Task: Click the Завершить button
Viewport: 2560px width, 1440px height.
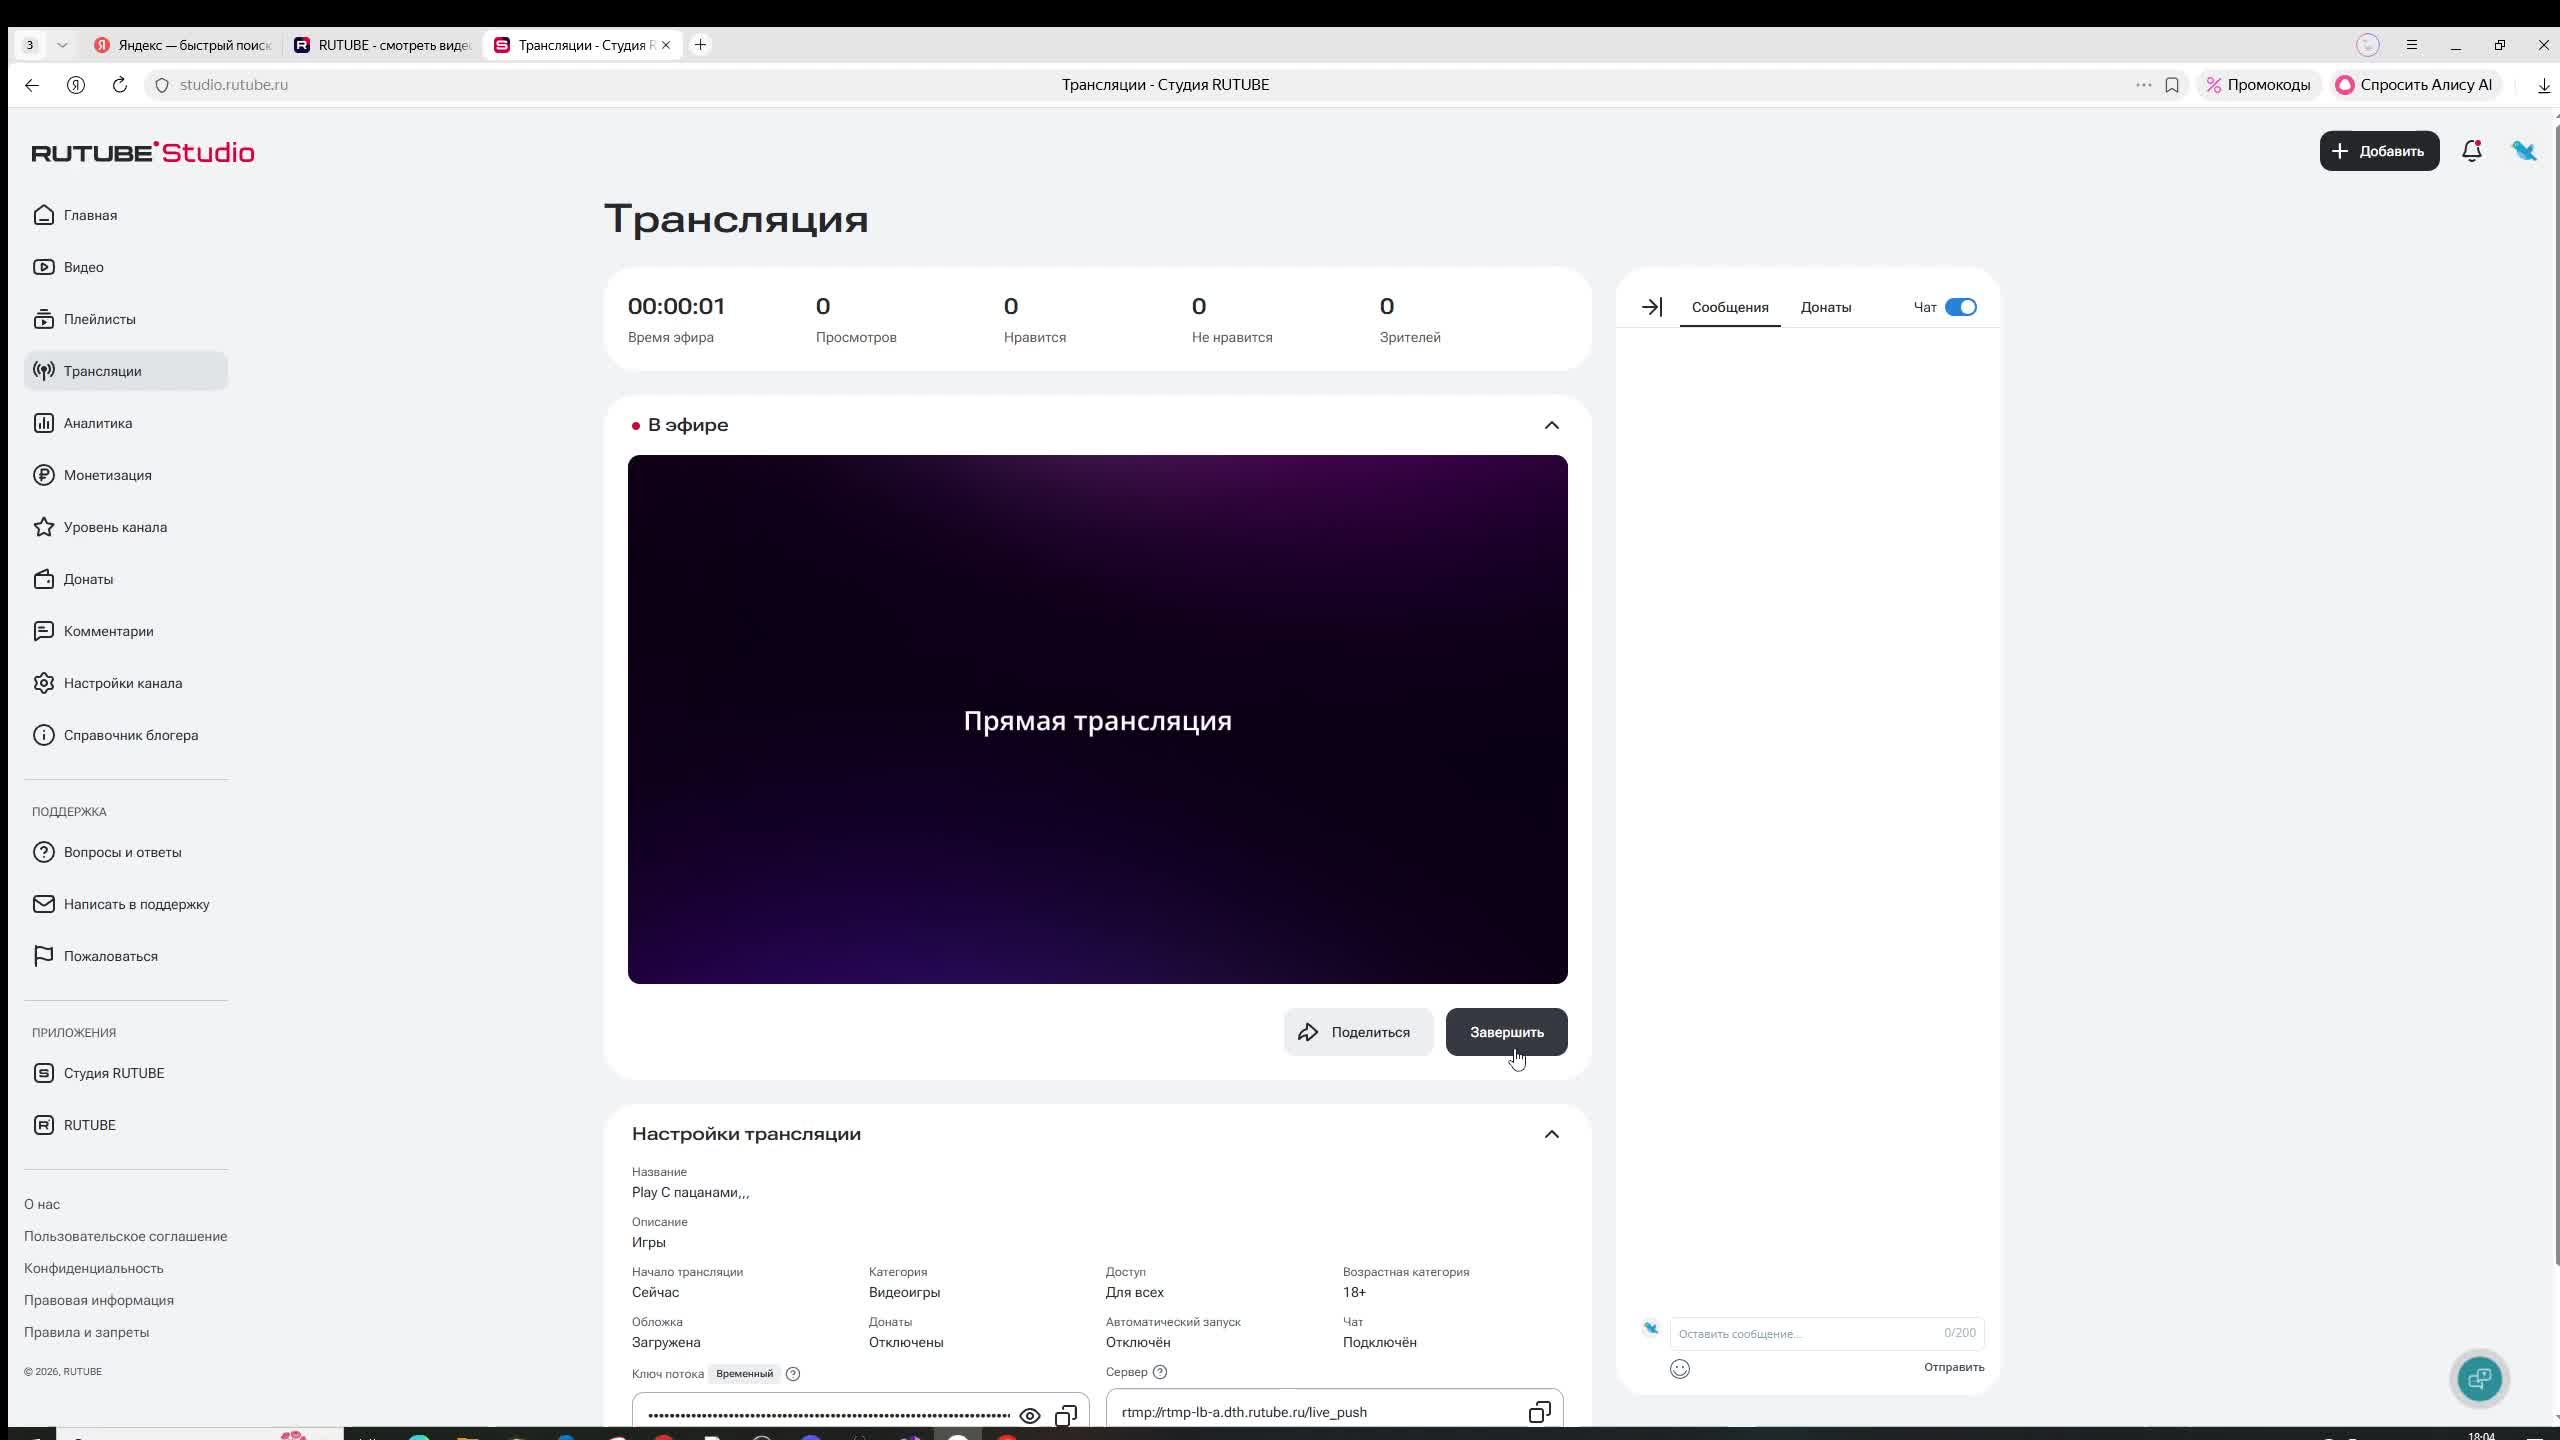Action: point(1506,1032)
